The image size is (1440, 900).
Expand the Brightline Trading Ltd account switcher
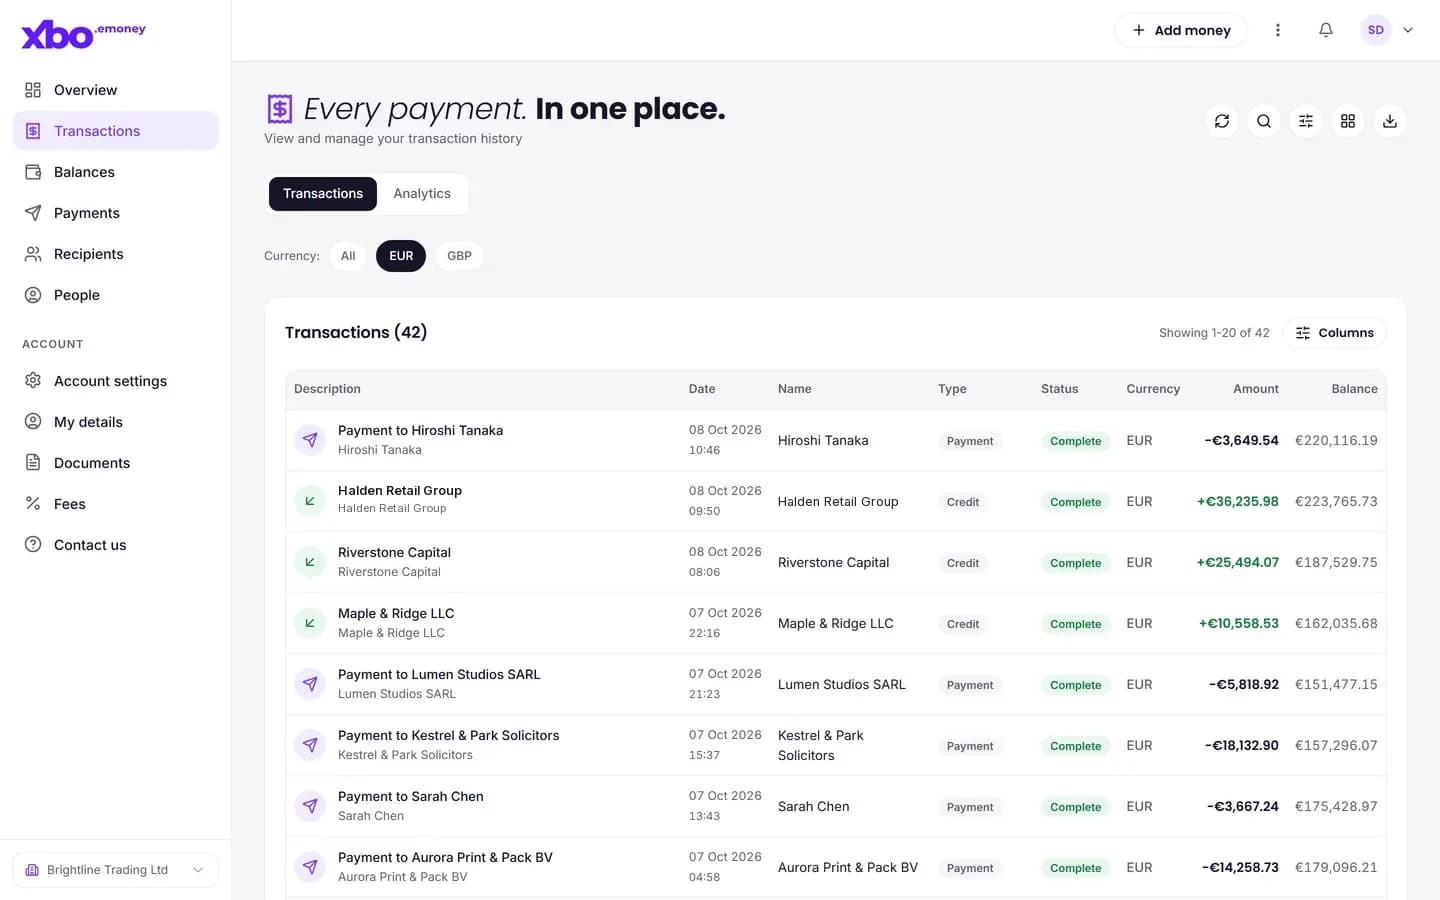click(x=115, y=870)
